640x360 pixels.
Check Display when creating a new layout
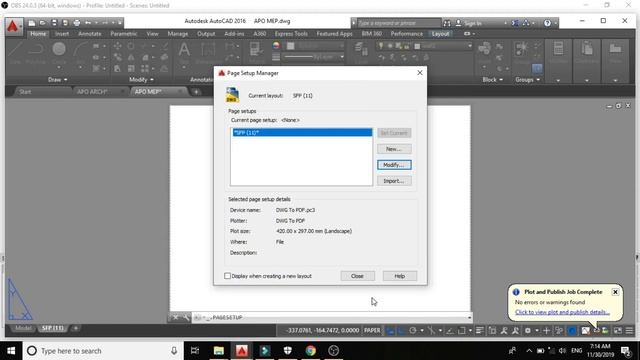227,276
